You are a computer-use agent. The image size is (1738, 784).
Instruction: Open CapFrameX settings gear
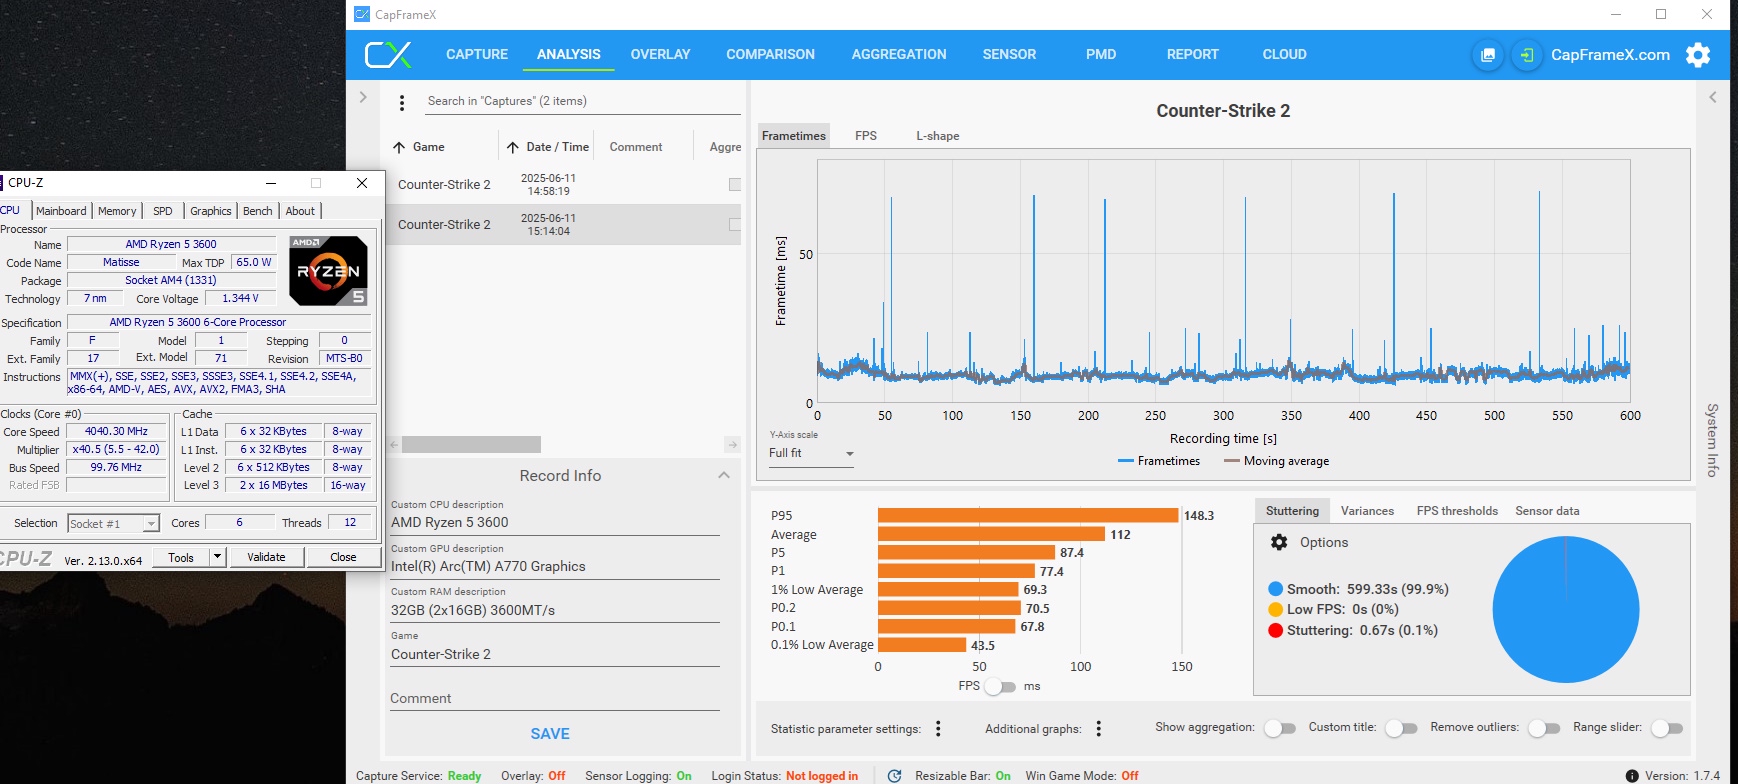[x=1698, y=55]
